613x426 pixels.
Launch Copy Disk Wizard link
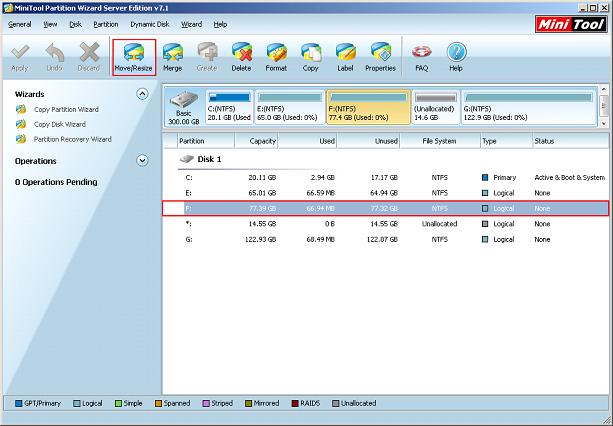point(59,124)
